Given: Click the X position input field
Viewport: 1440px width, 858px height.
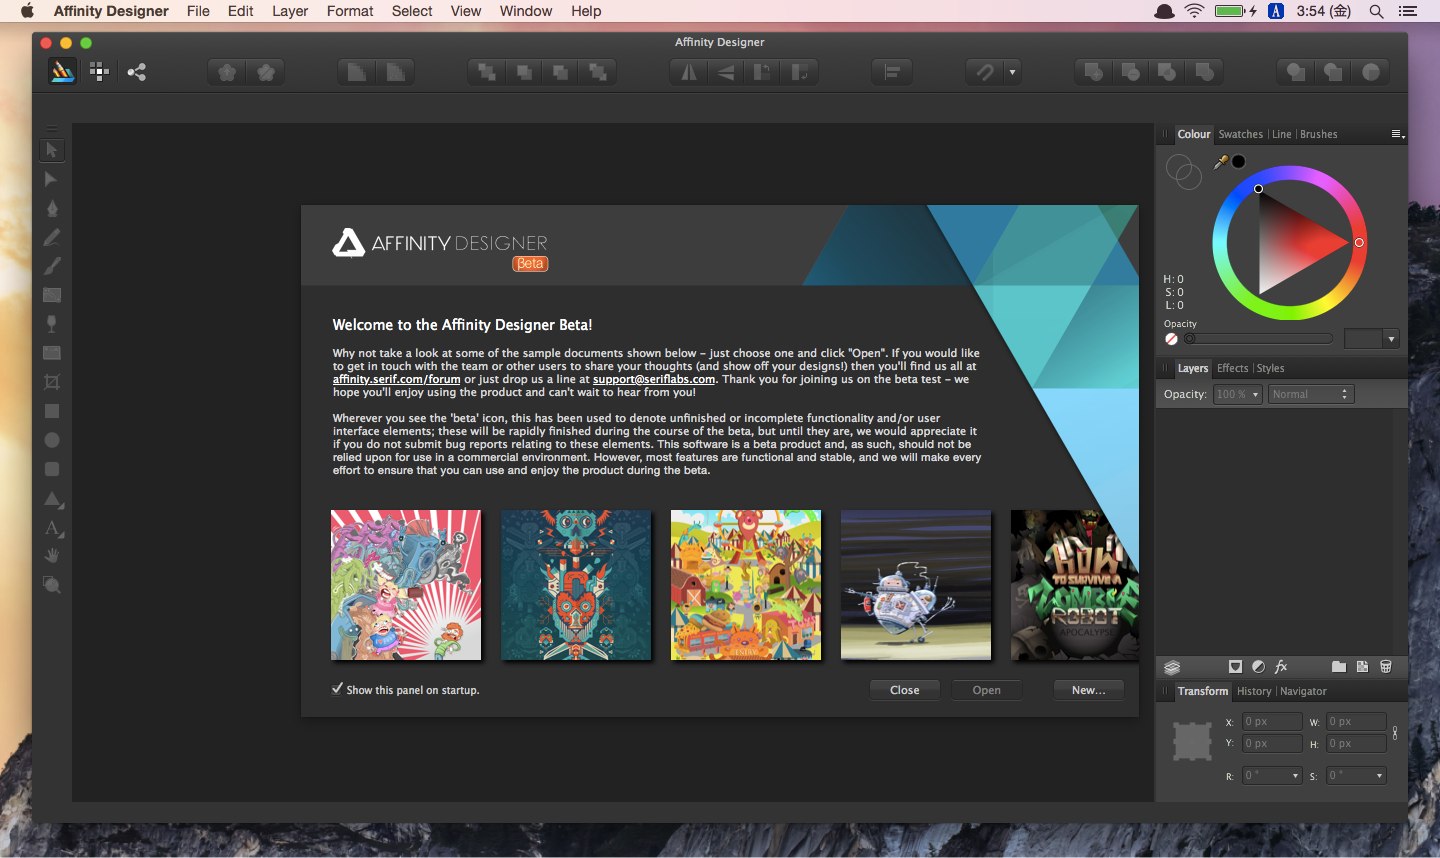Looking at the screenshot, I should [1272, 721].
